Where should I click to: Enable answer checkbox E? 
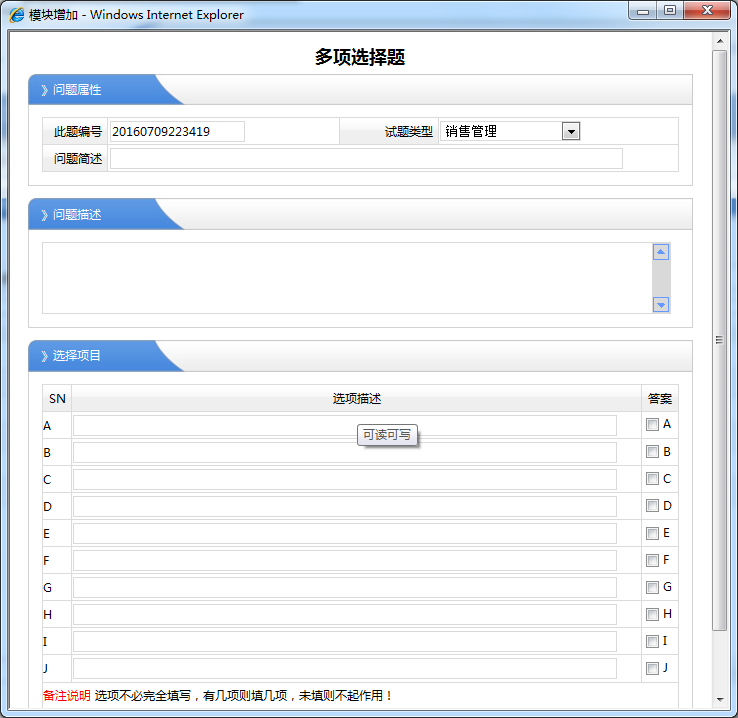652,533
